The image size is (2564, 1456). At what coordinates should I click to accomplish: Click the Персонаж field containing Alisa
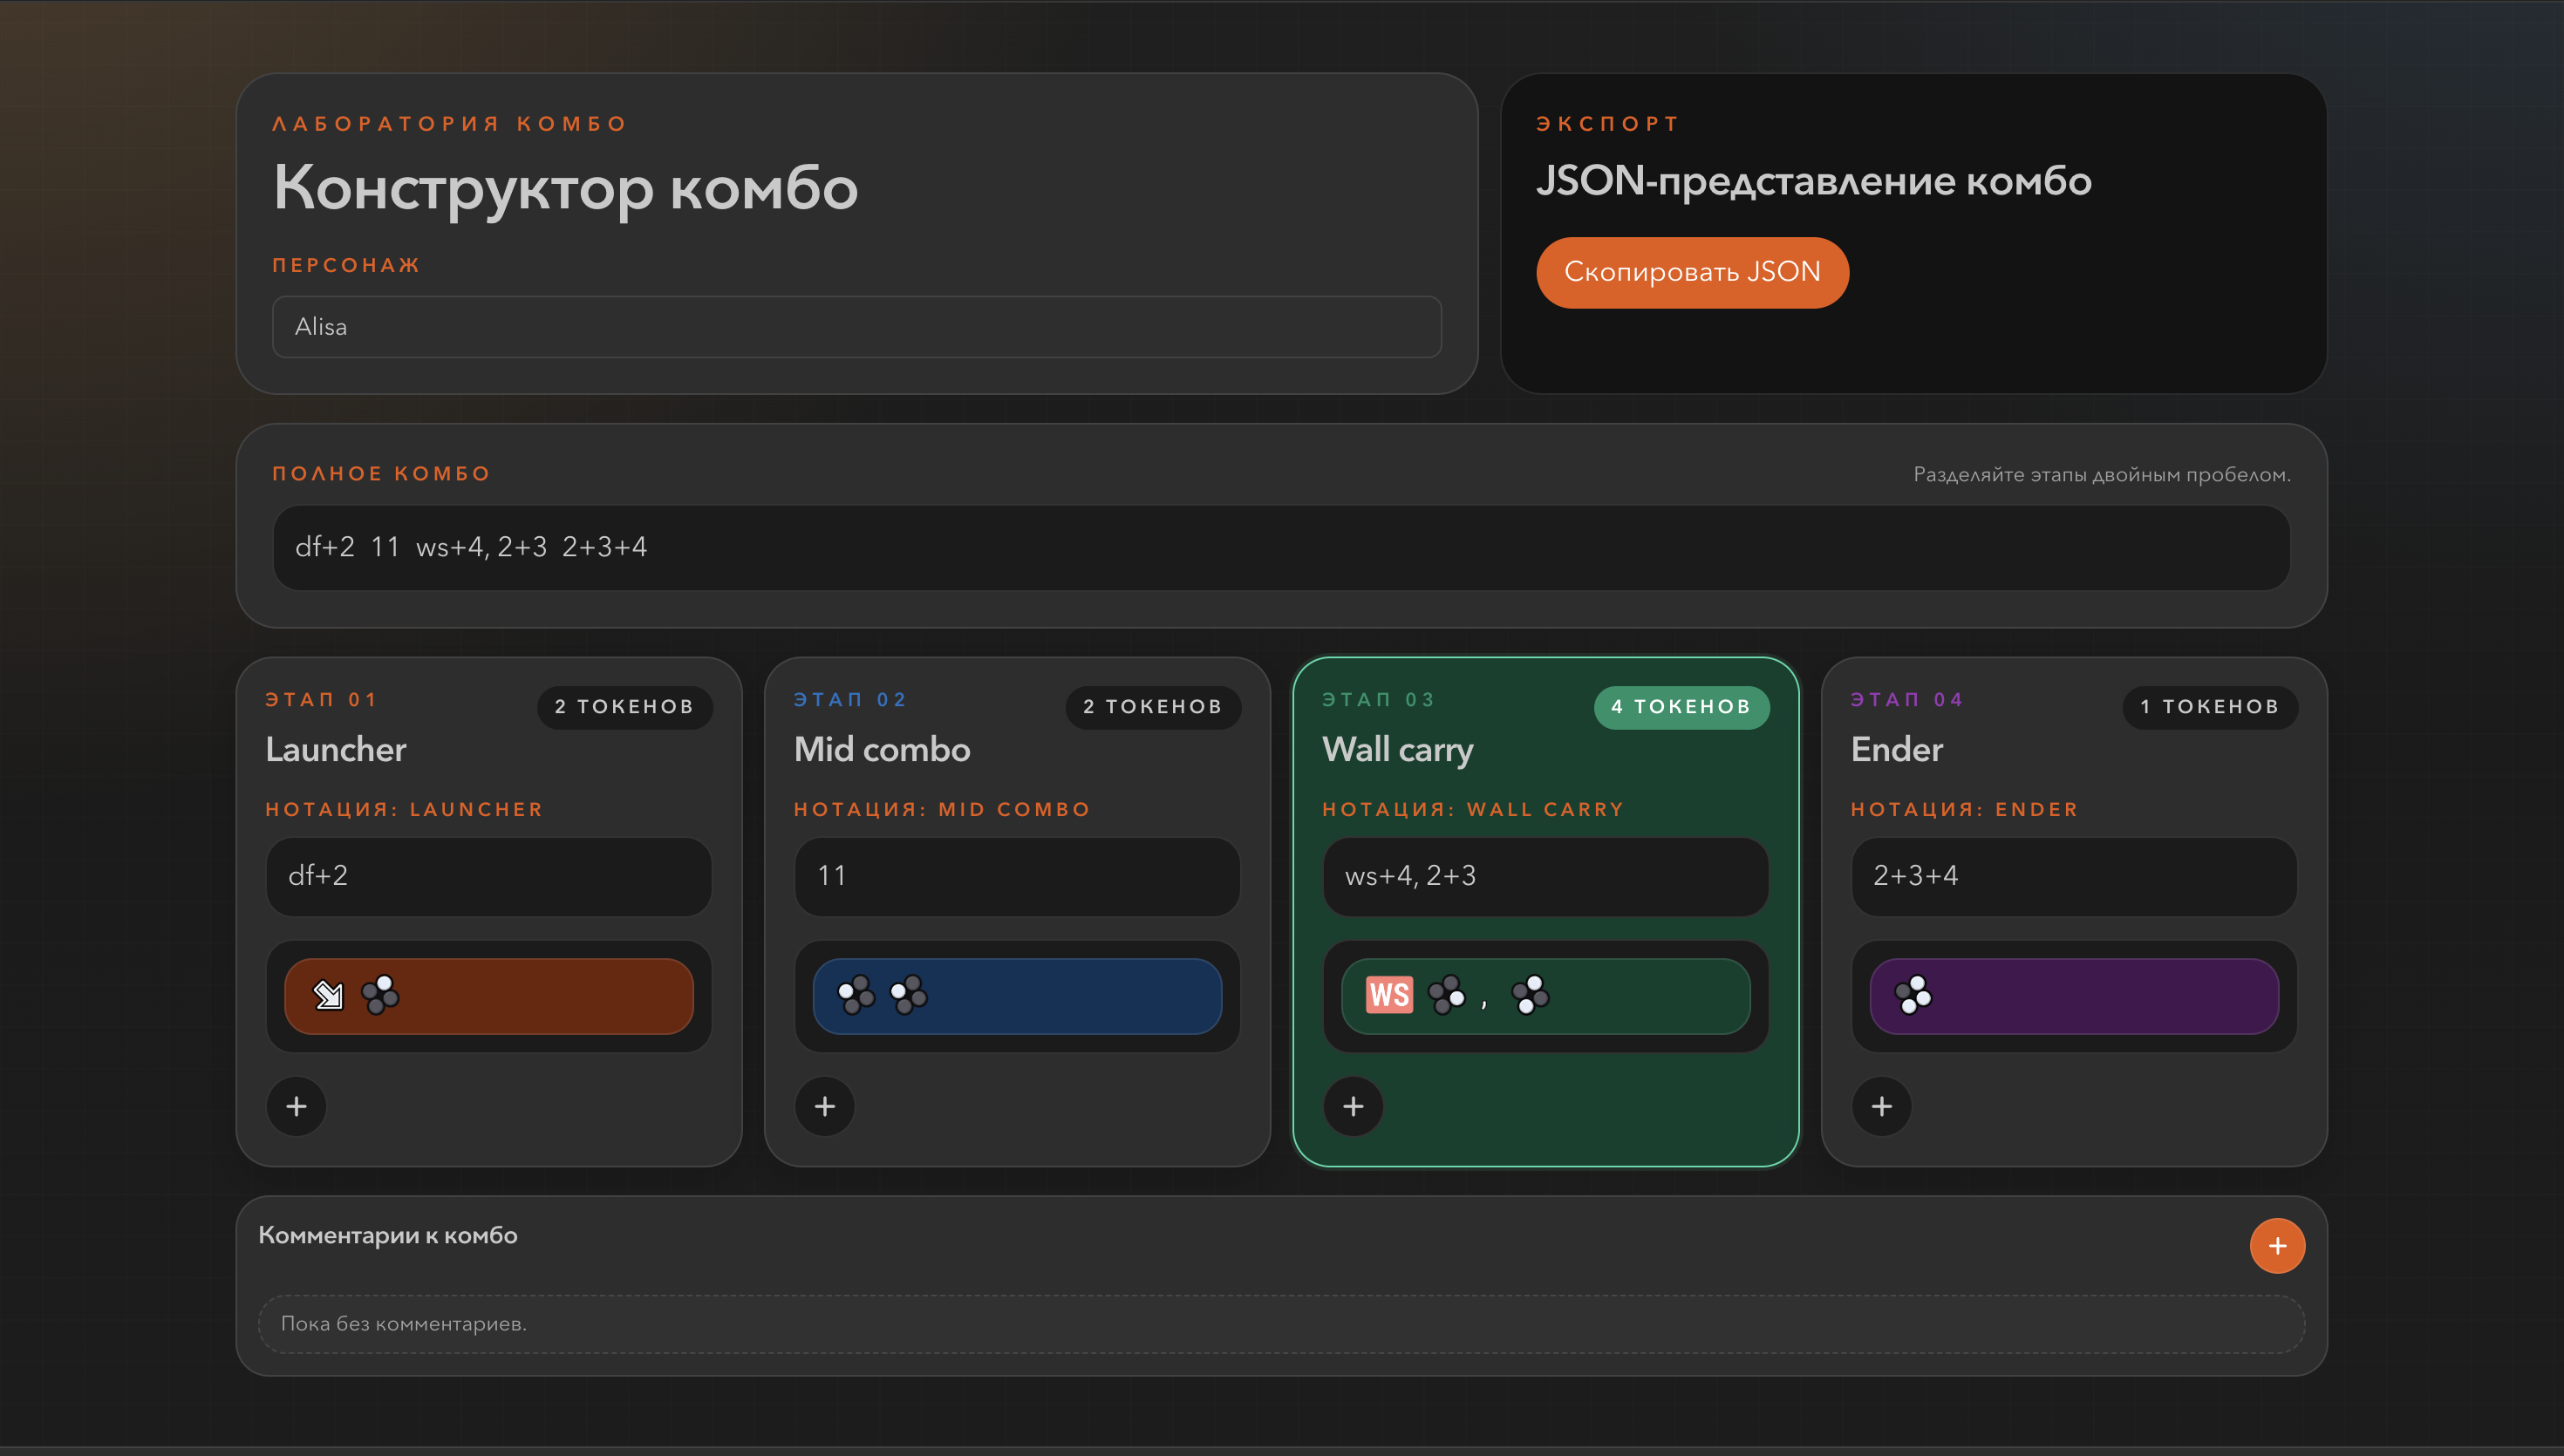coord(857,326)
